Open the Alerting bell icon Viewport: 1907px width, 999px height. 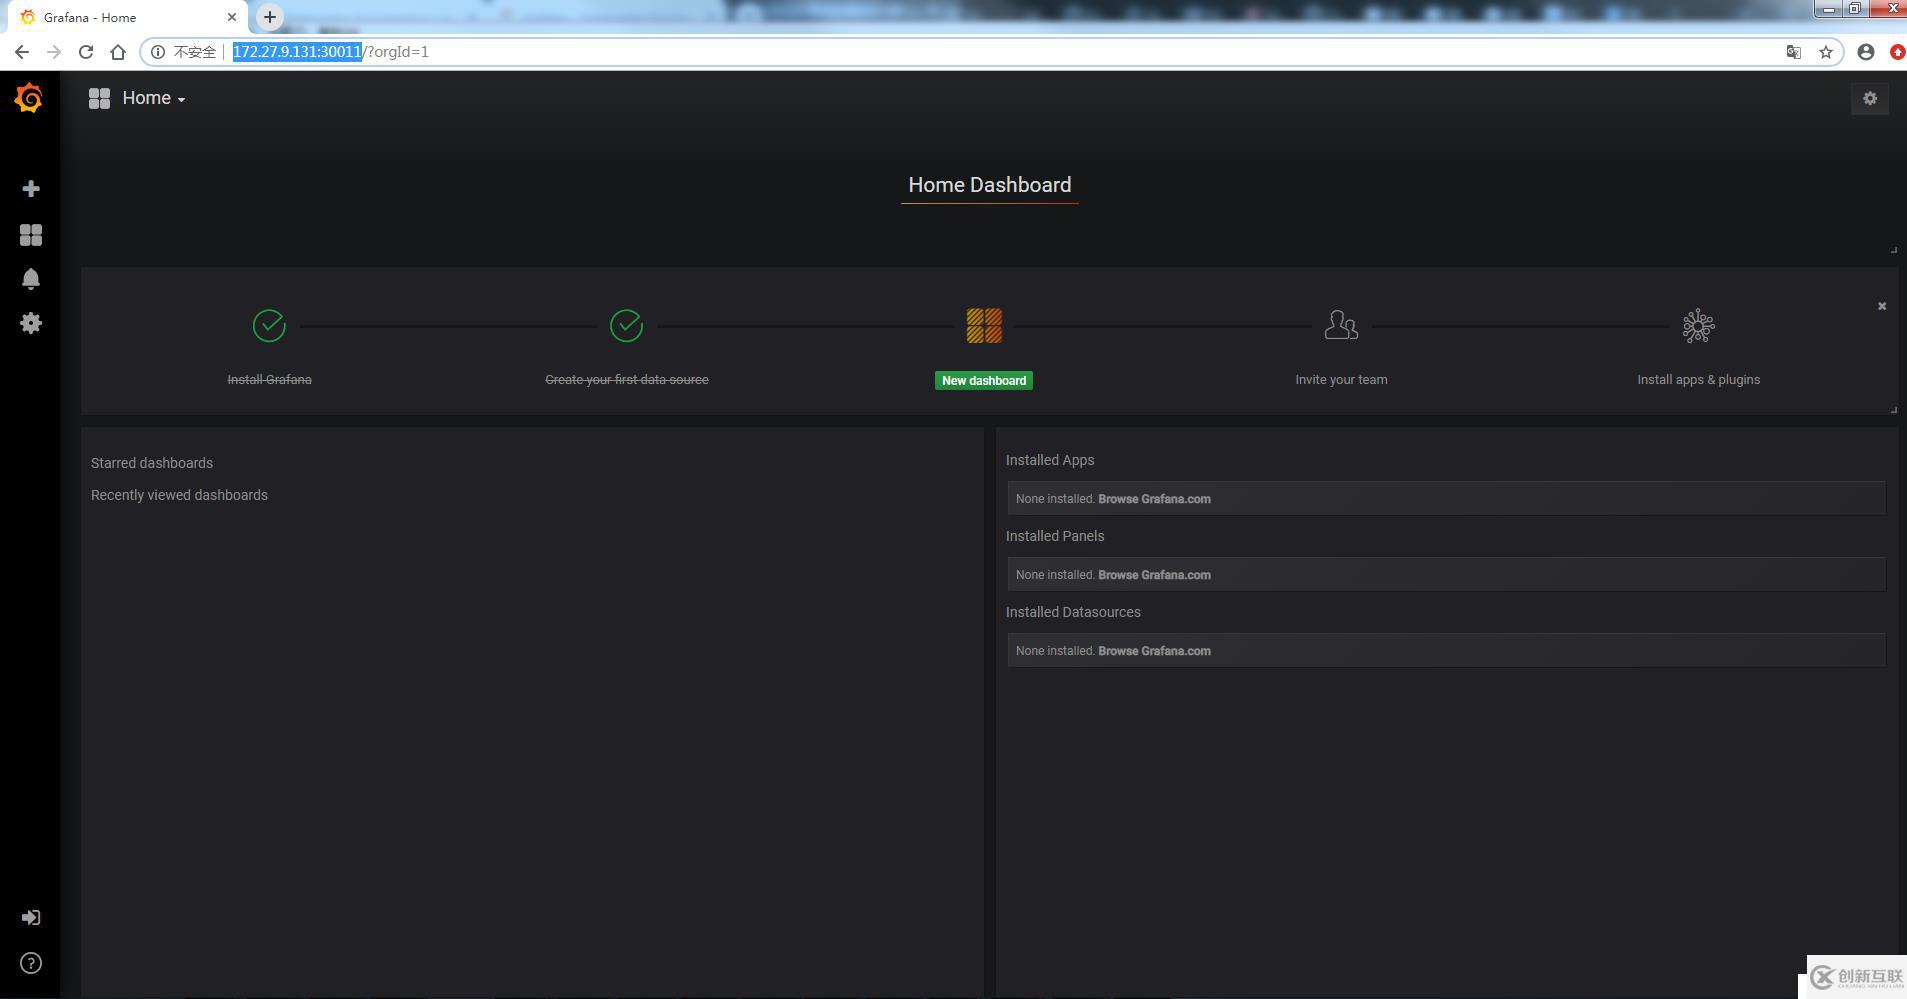[31, 279]
